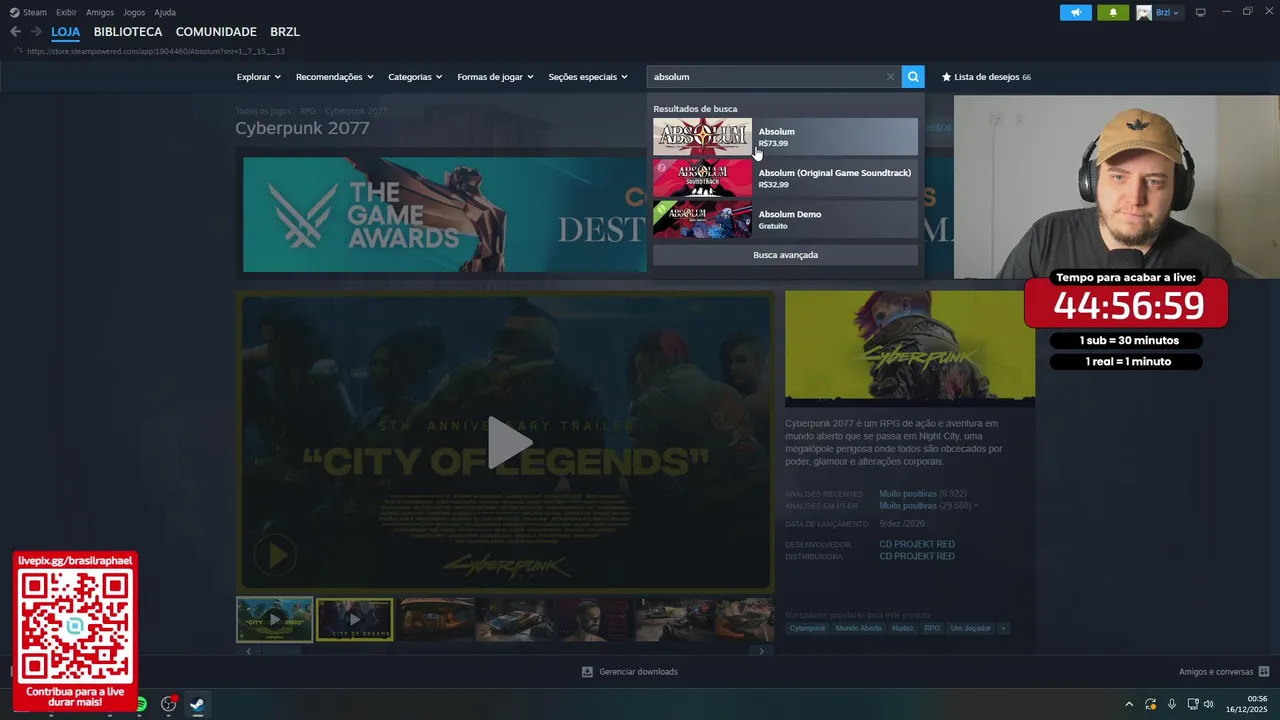Open the Brzl account dropdown

(1159, 13)
